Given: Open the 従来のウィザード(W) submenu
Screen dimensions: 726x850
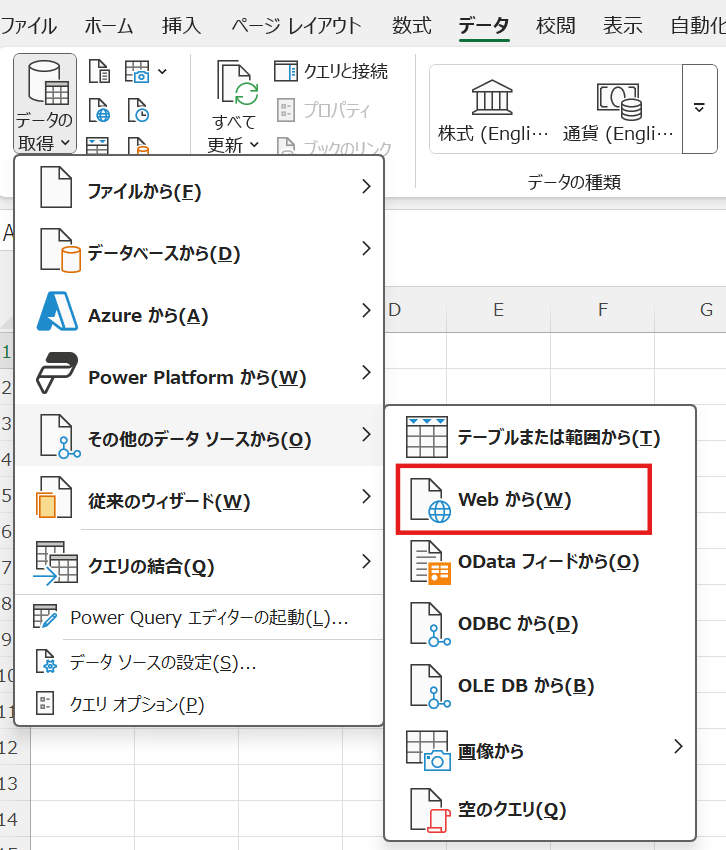Looking at the screenshot, I should [x=199, y=498].
